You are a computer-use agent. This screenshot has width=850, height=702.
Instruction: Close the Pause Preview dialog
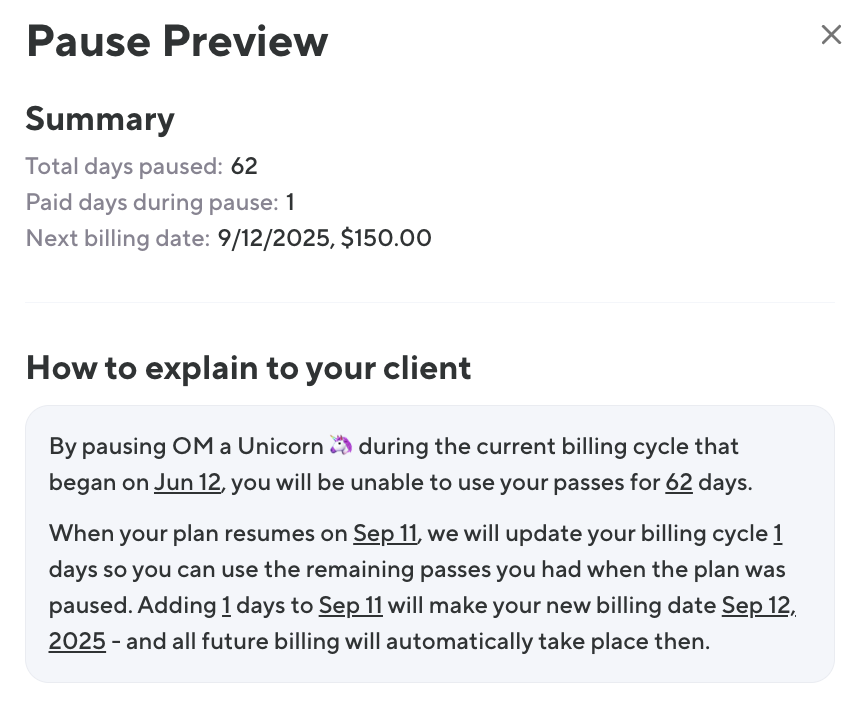coord(831,35)
